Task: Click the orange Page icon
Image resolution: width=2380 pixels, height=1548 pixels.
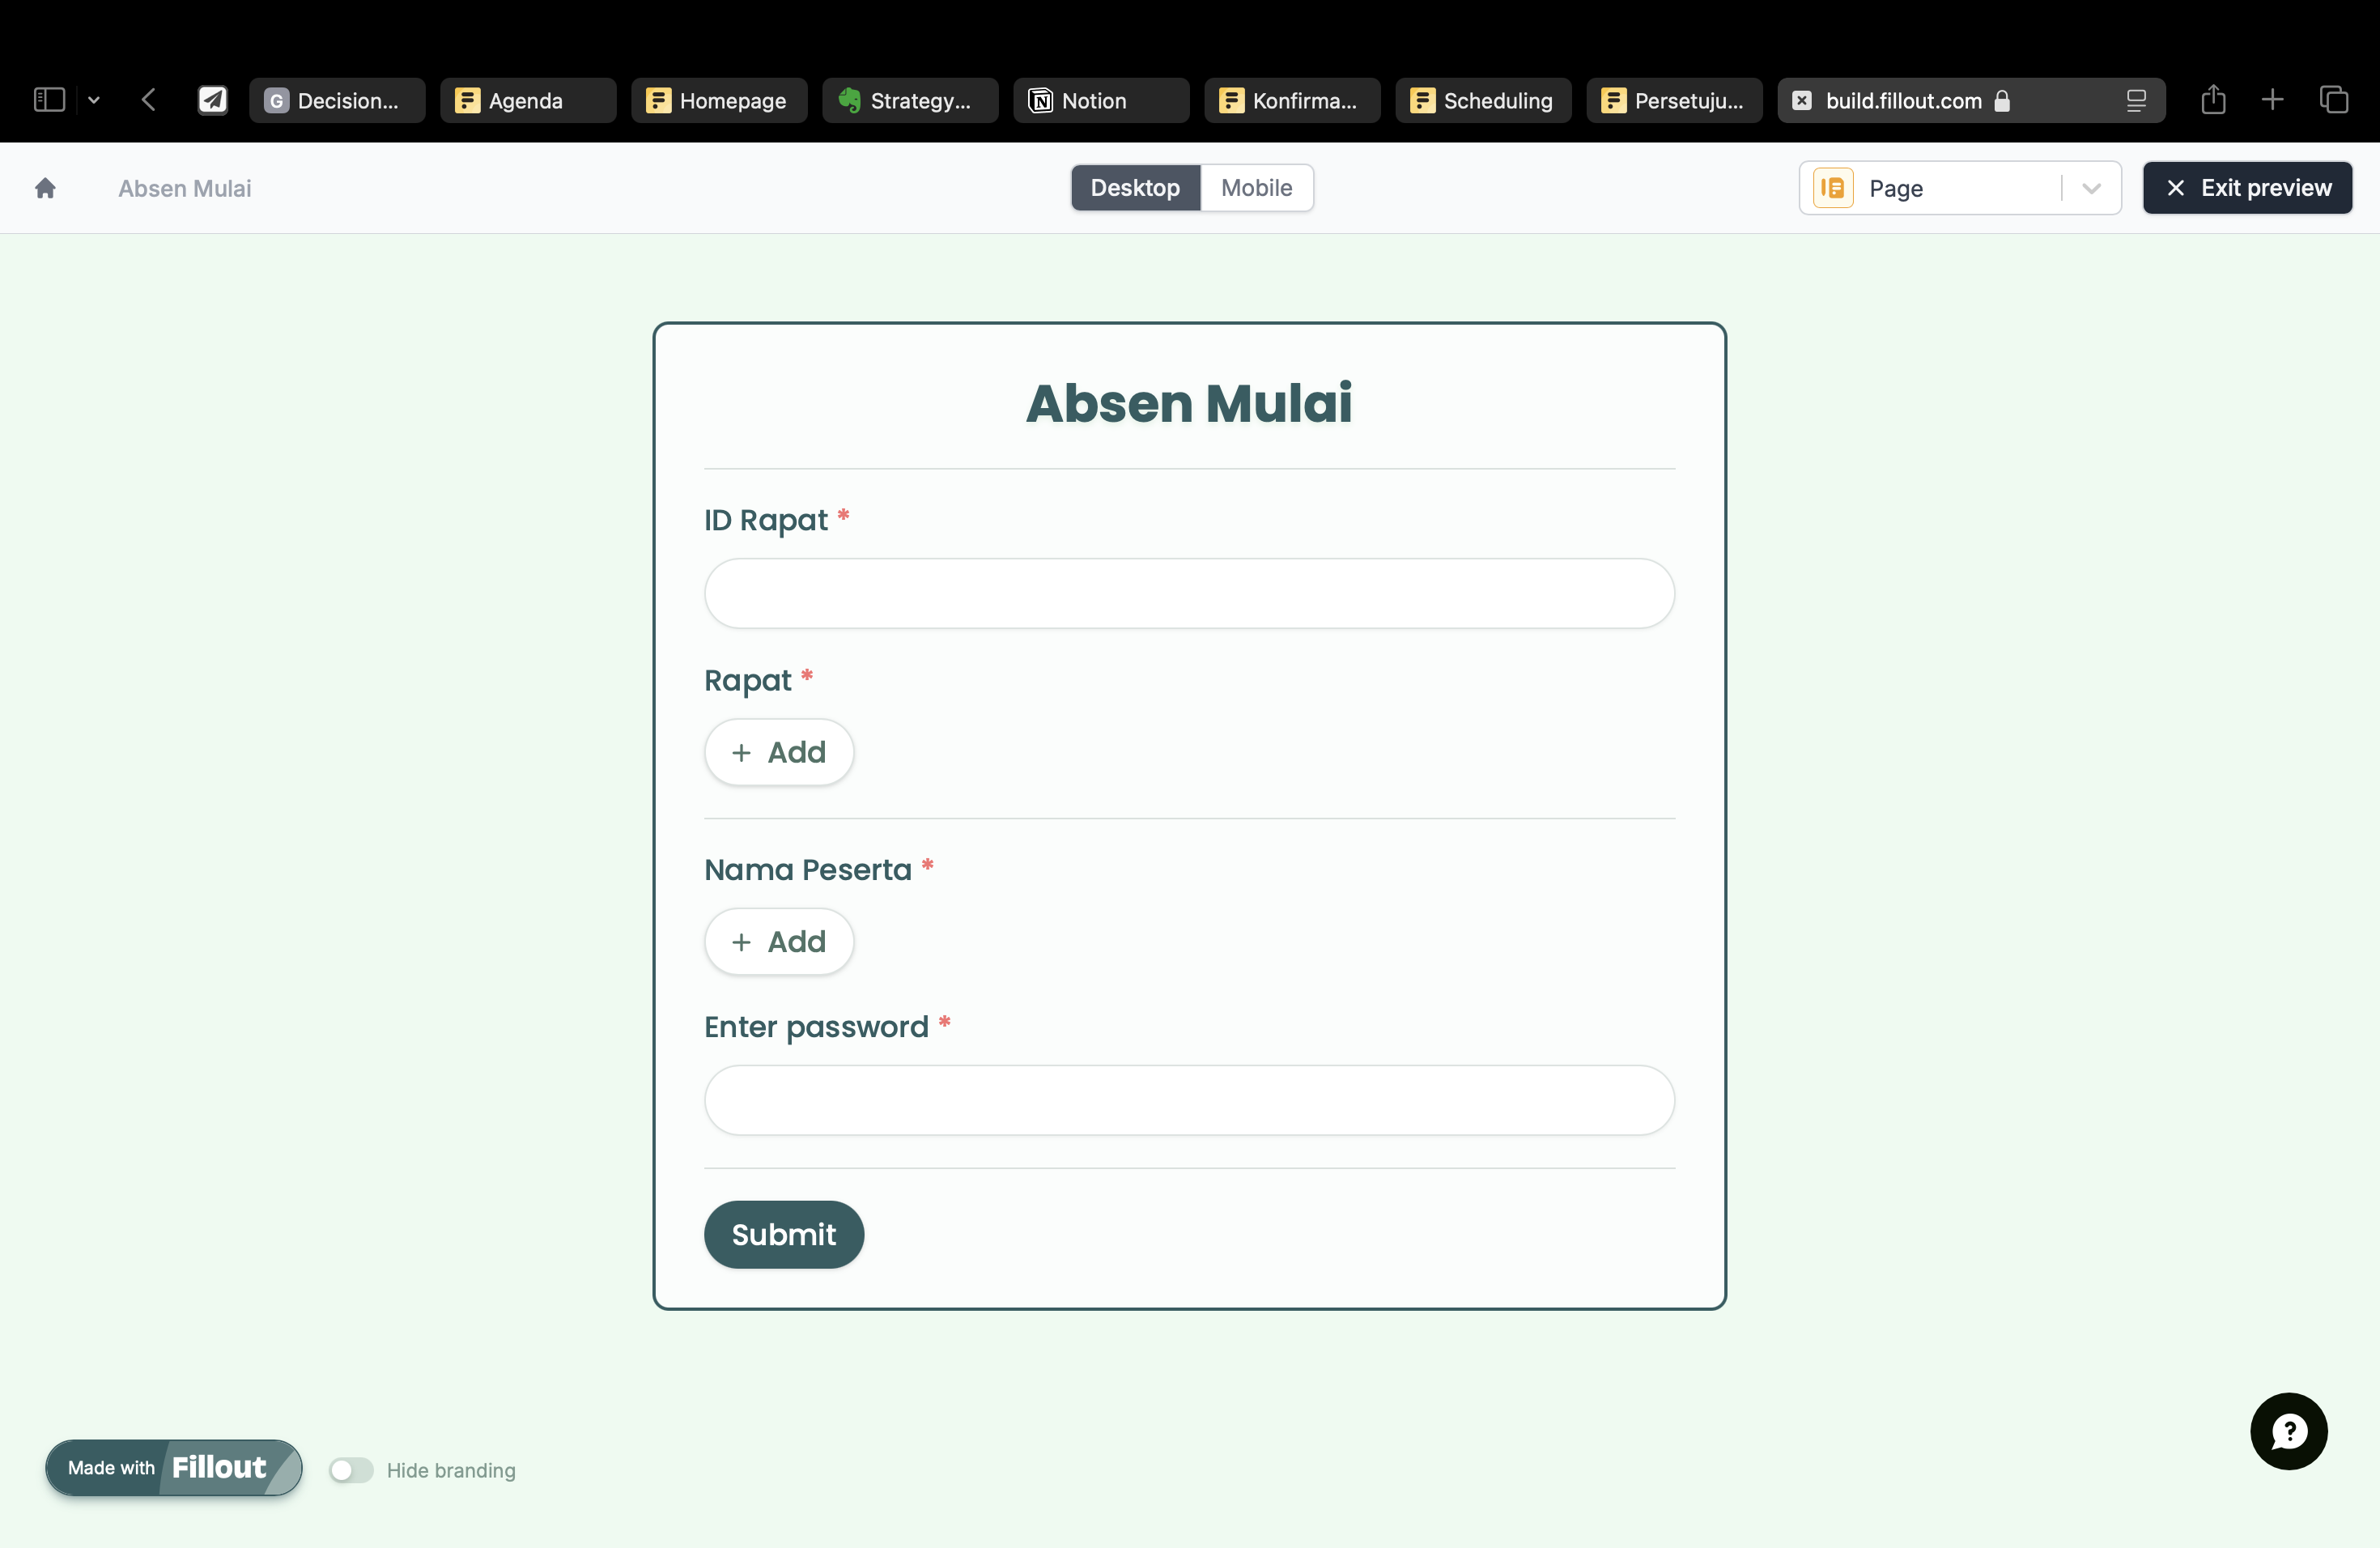Action: pos(1833,188)
